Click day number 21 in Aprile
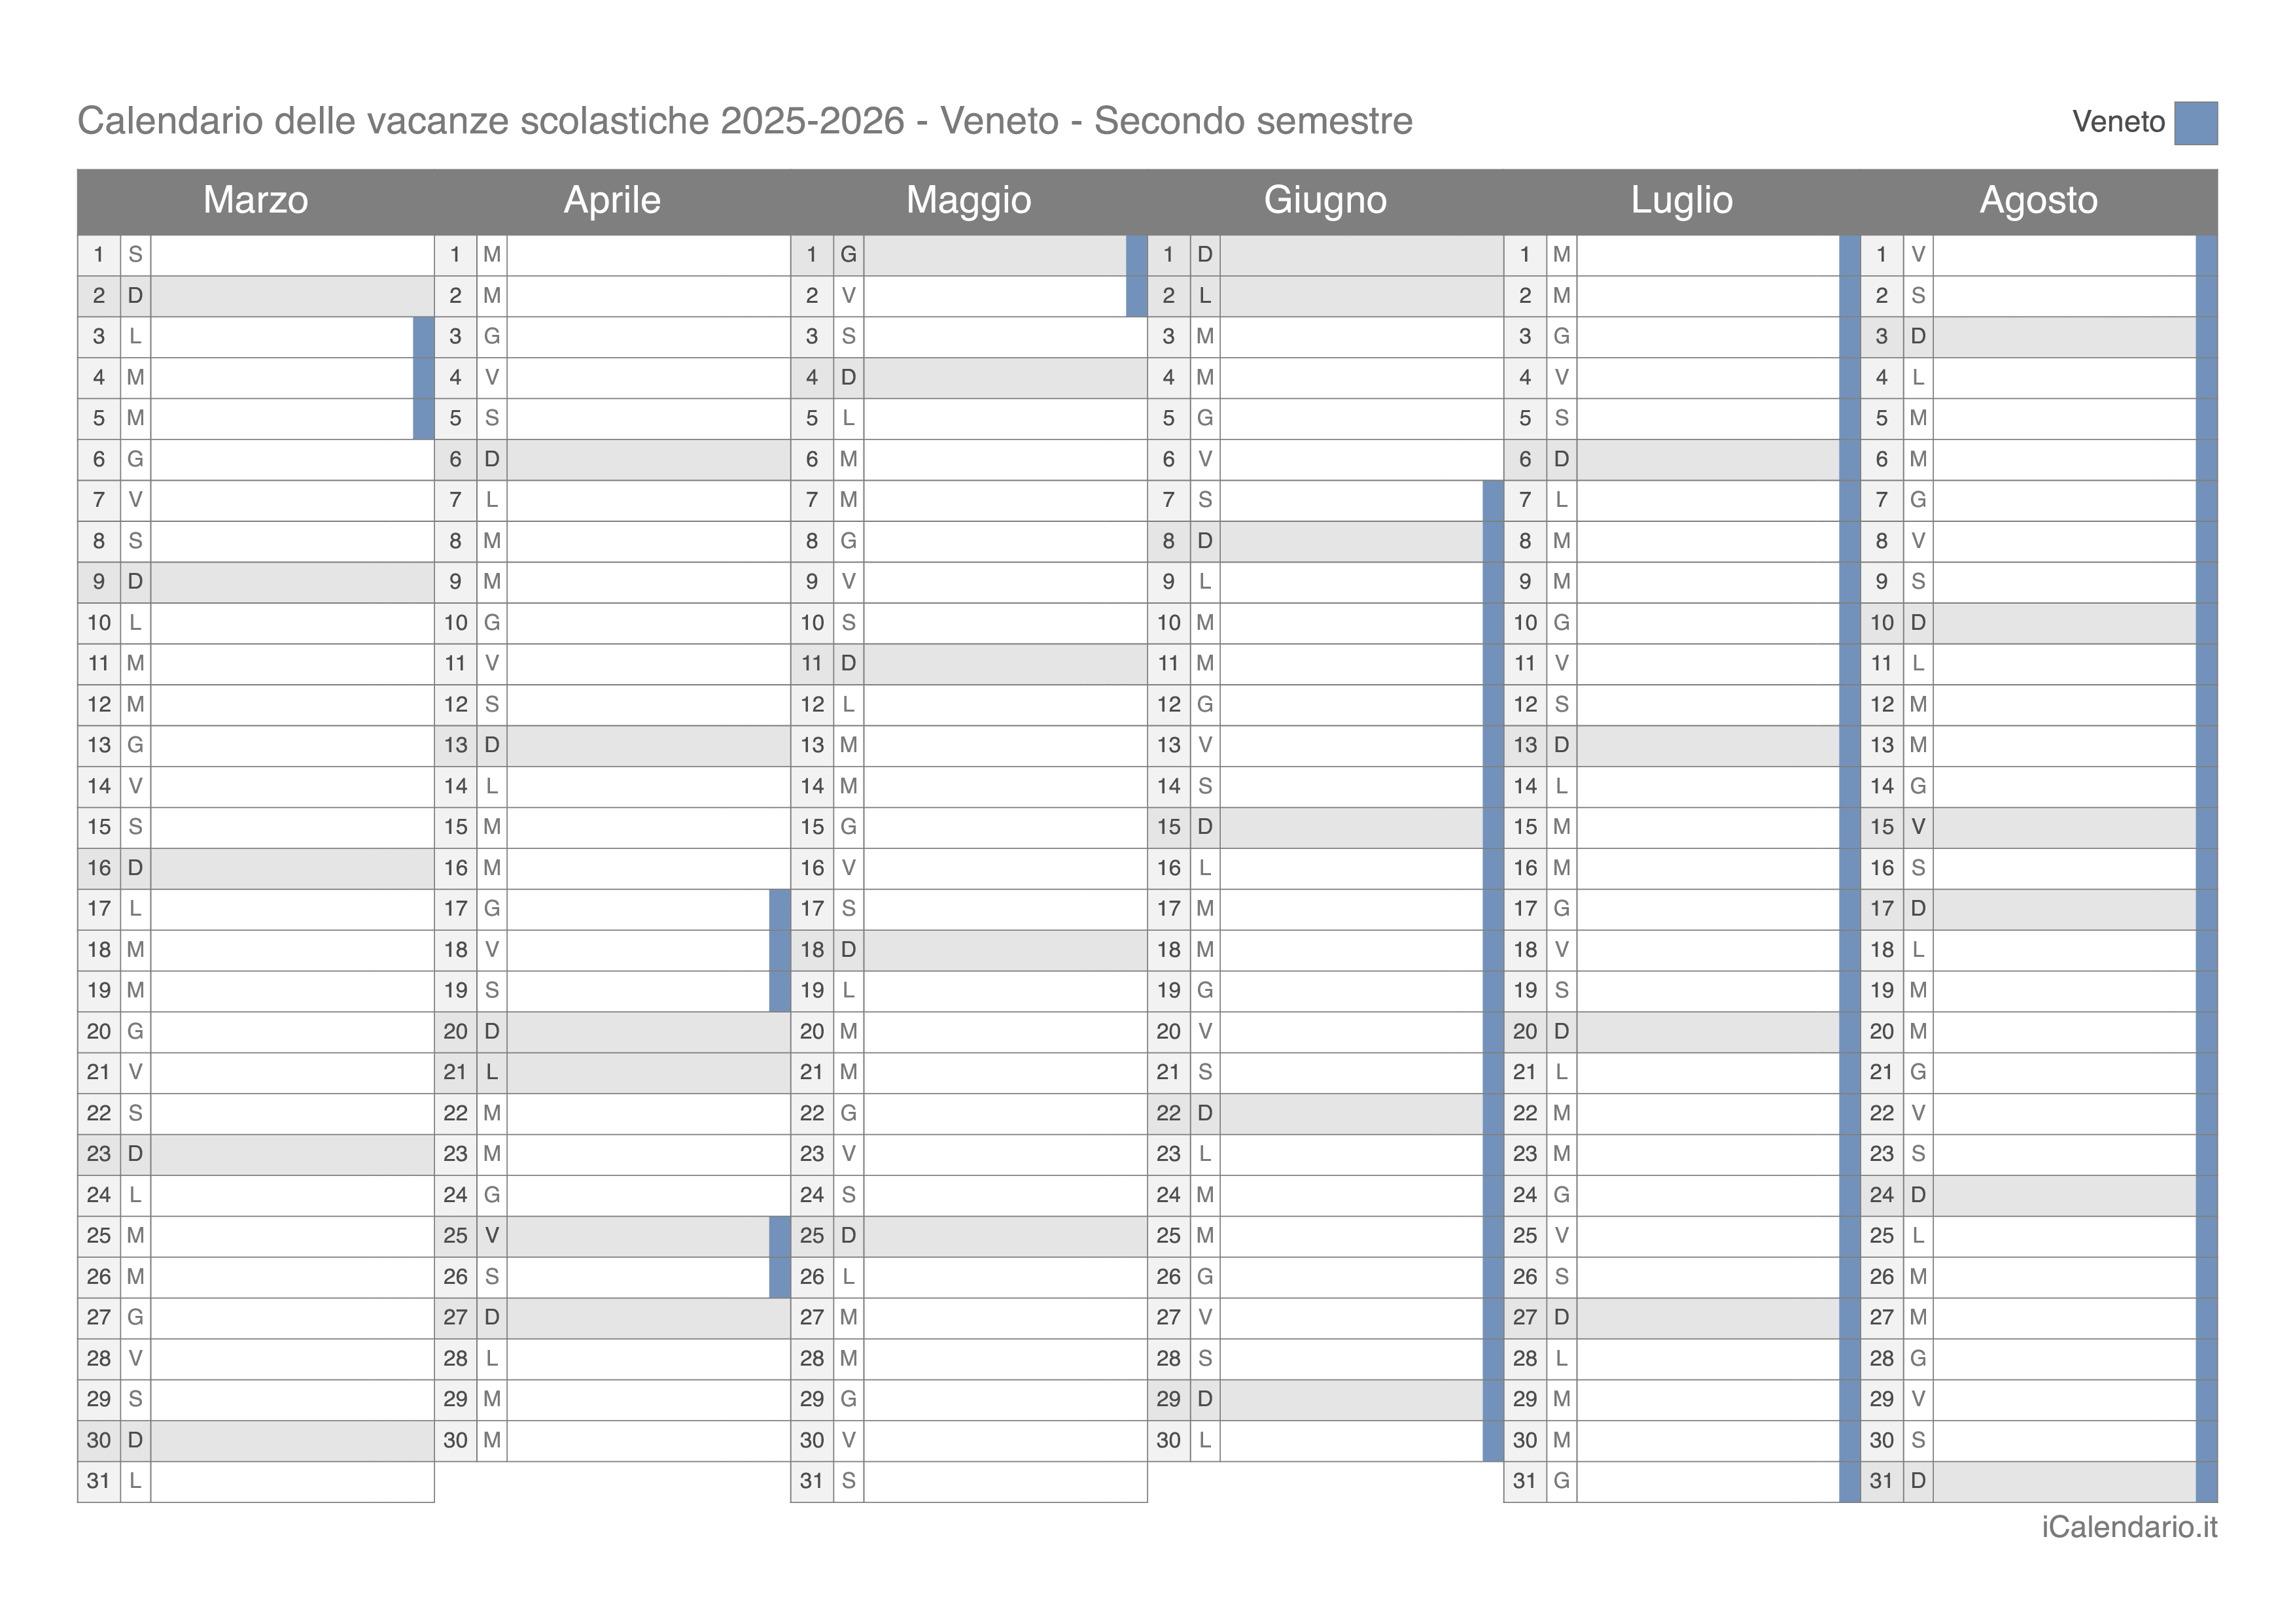2295x1624 pixels. pyautogui.click(x=455, y=1072)
